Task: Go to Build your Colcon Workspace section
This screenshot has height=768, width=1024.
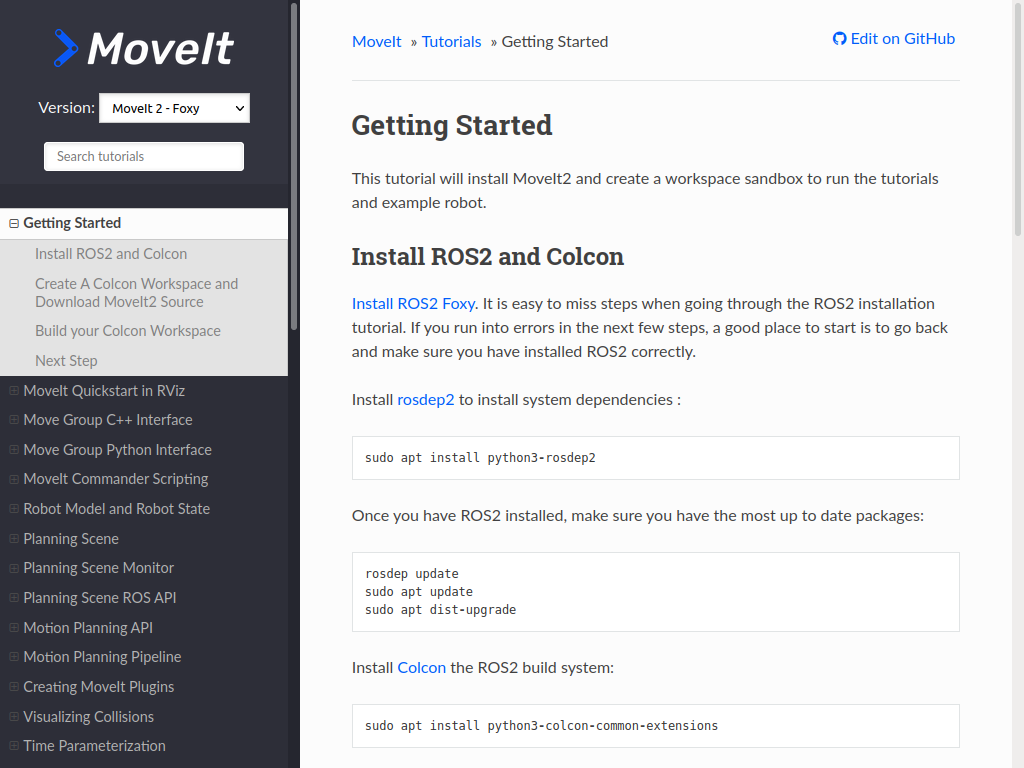Action: coord(128,331)
